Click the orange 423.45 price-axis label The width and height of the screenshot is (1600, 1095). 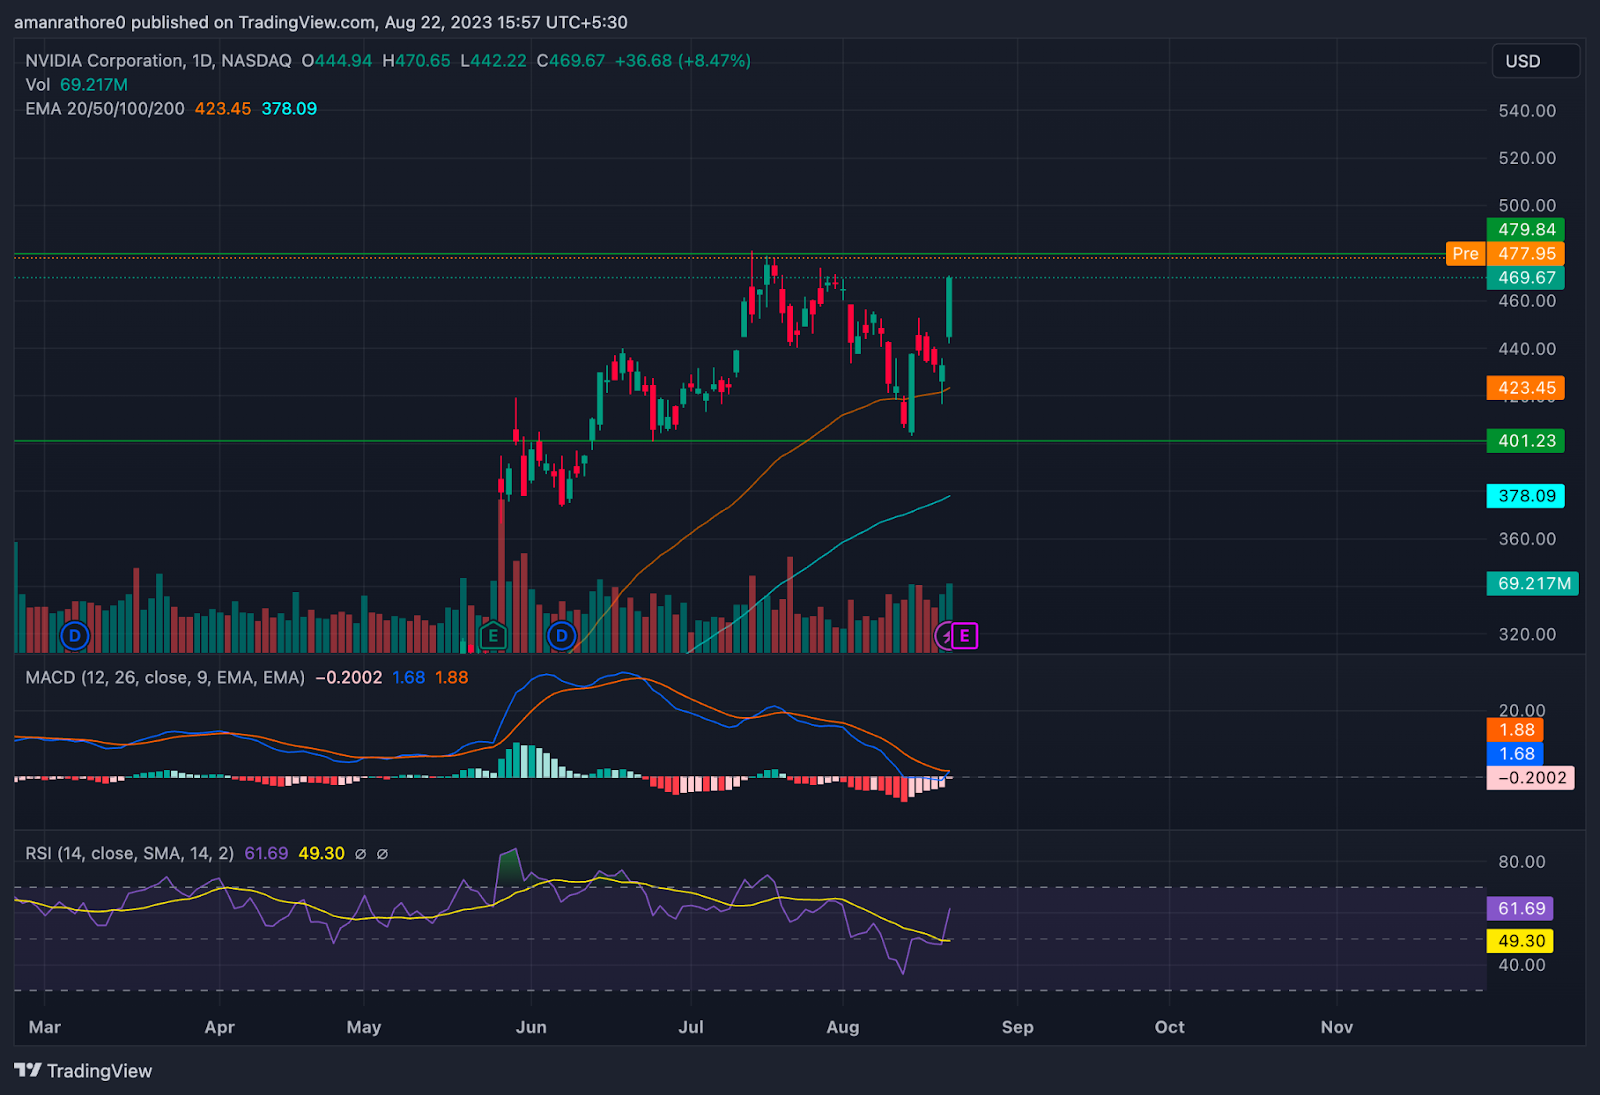1526,388
